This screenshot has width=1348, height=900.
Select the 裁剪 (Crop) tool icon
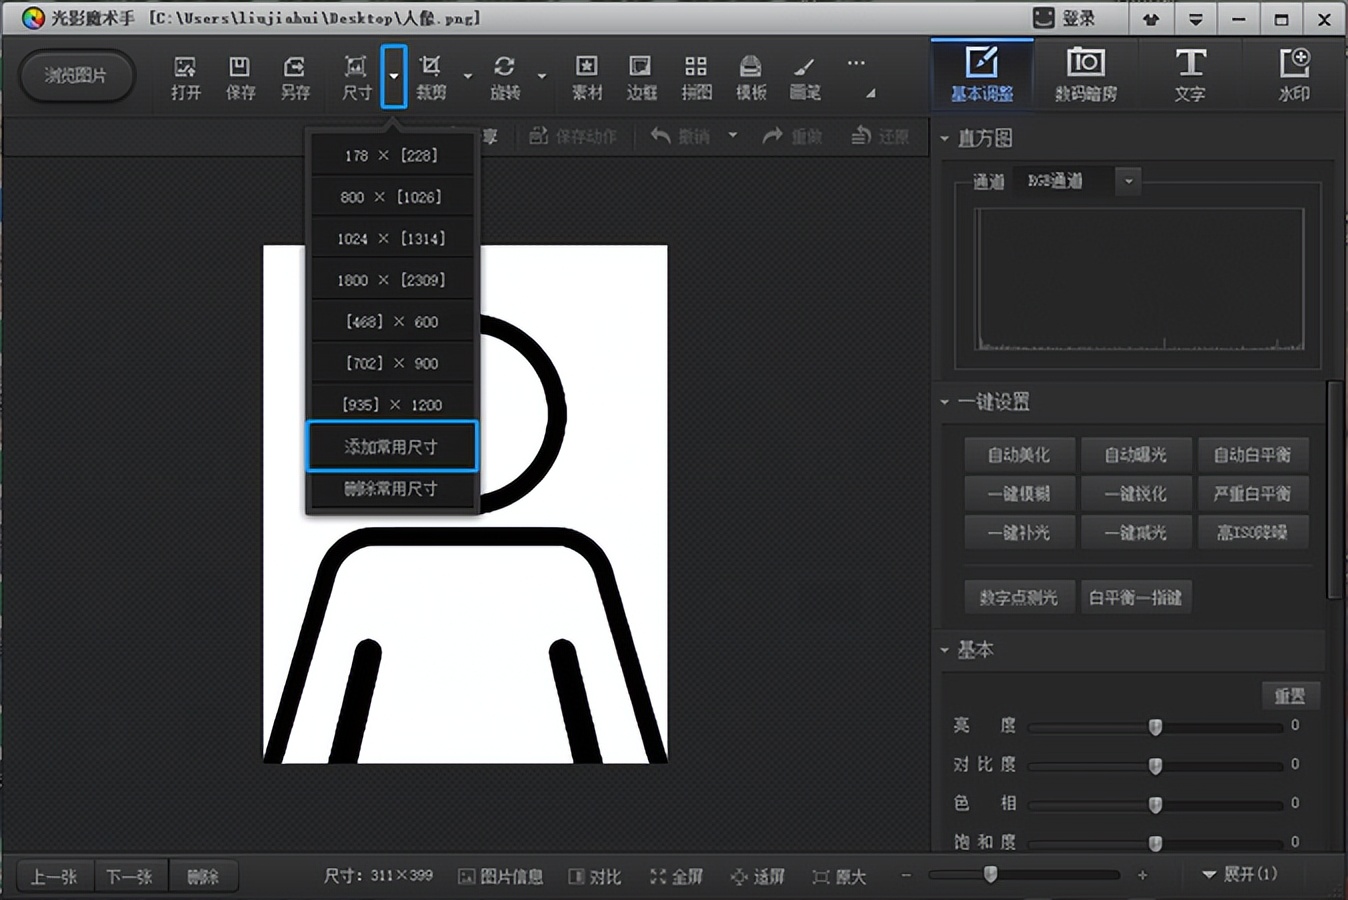[x=431, y=77]
